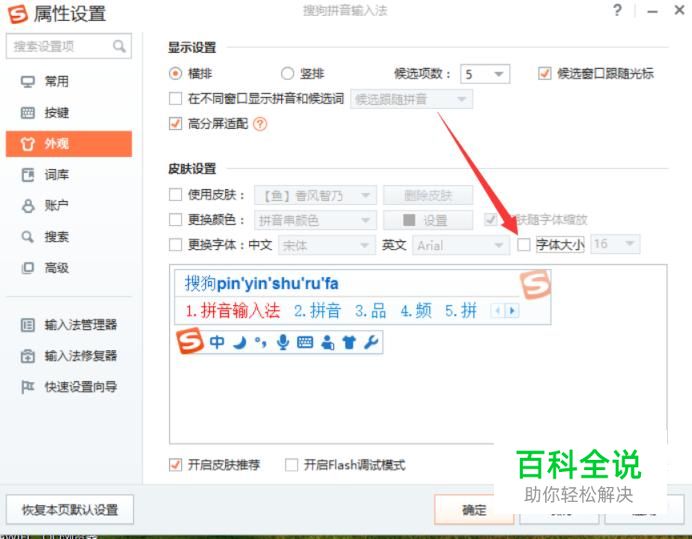Click the user account icon in preview toolbar
This screenshot has height=539, width=692.
click(327, 342)
